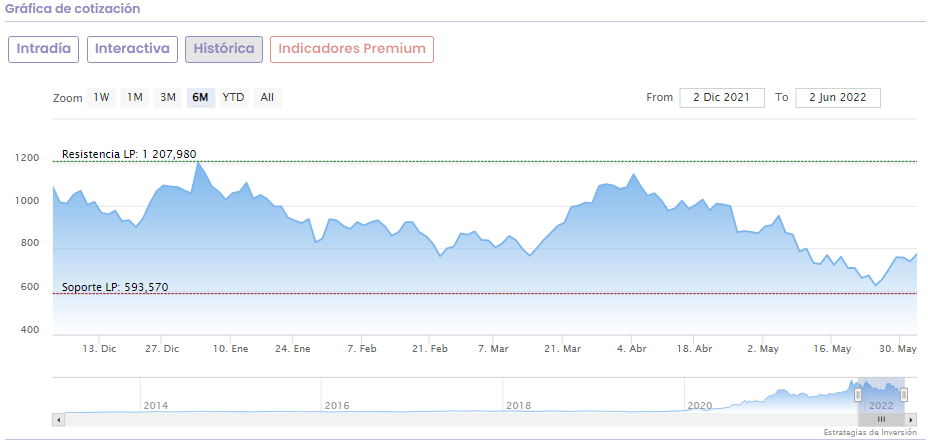The width and height of the screenshot is (928, 447).
Task: Choose the 3M zoom option
Action: 168,98
